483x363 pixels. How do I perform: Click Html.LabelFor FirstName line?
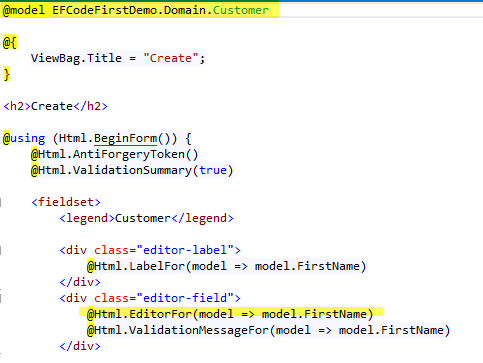[x=227, y=266]
